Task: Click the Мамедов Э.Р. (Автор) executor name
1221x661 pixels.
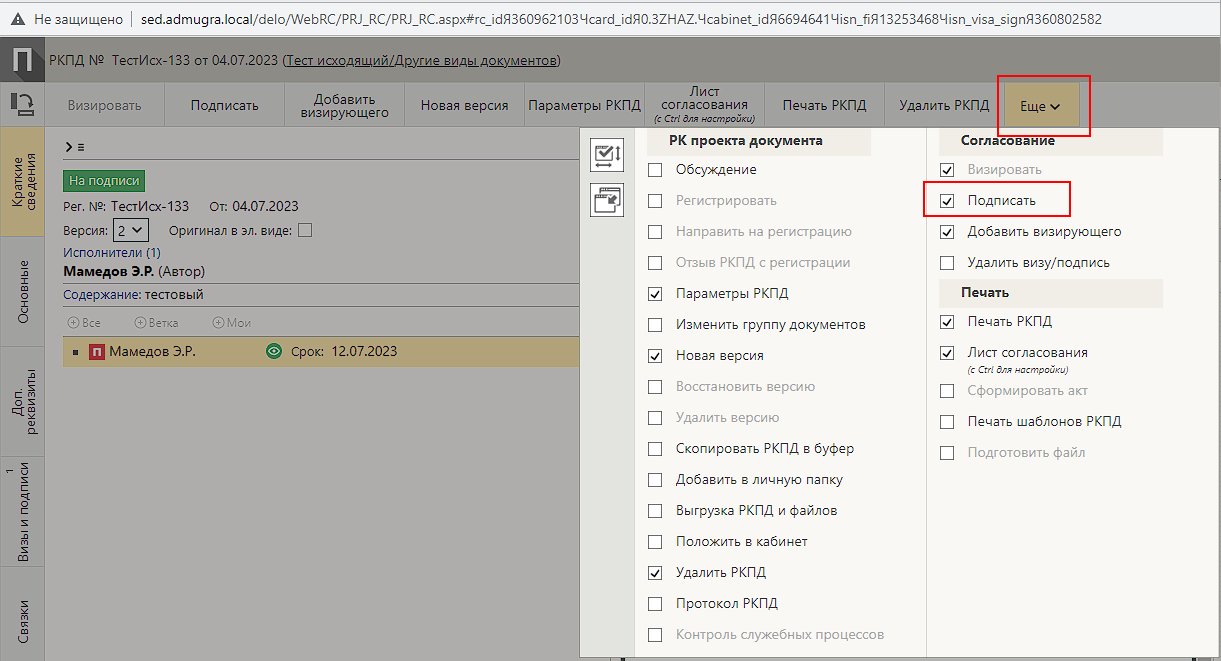Action: (134, 271)
